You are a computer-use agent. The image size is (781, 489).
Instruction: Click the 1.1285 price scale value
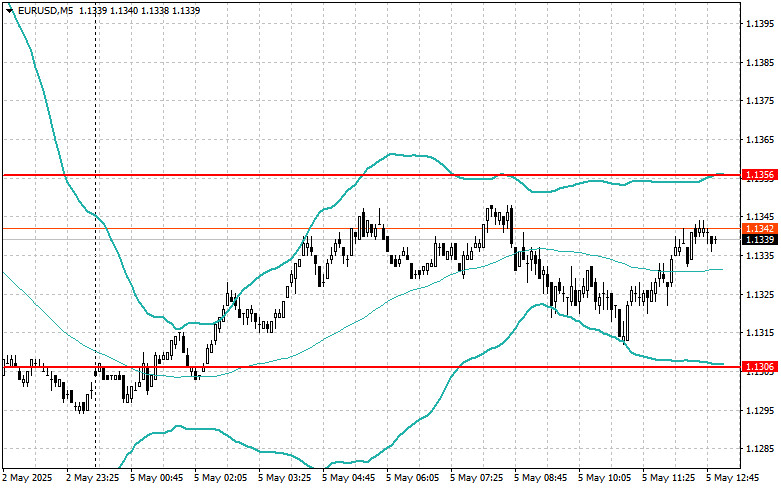pyautogui.click(x=760, y=449)
